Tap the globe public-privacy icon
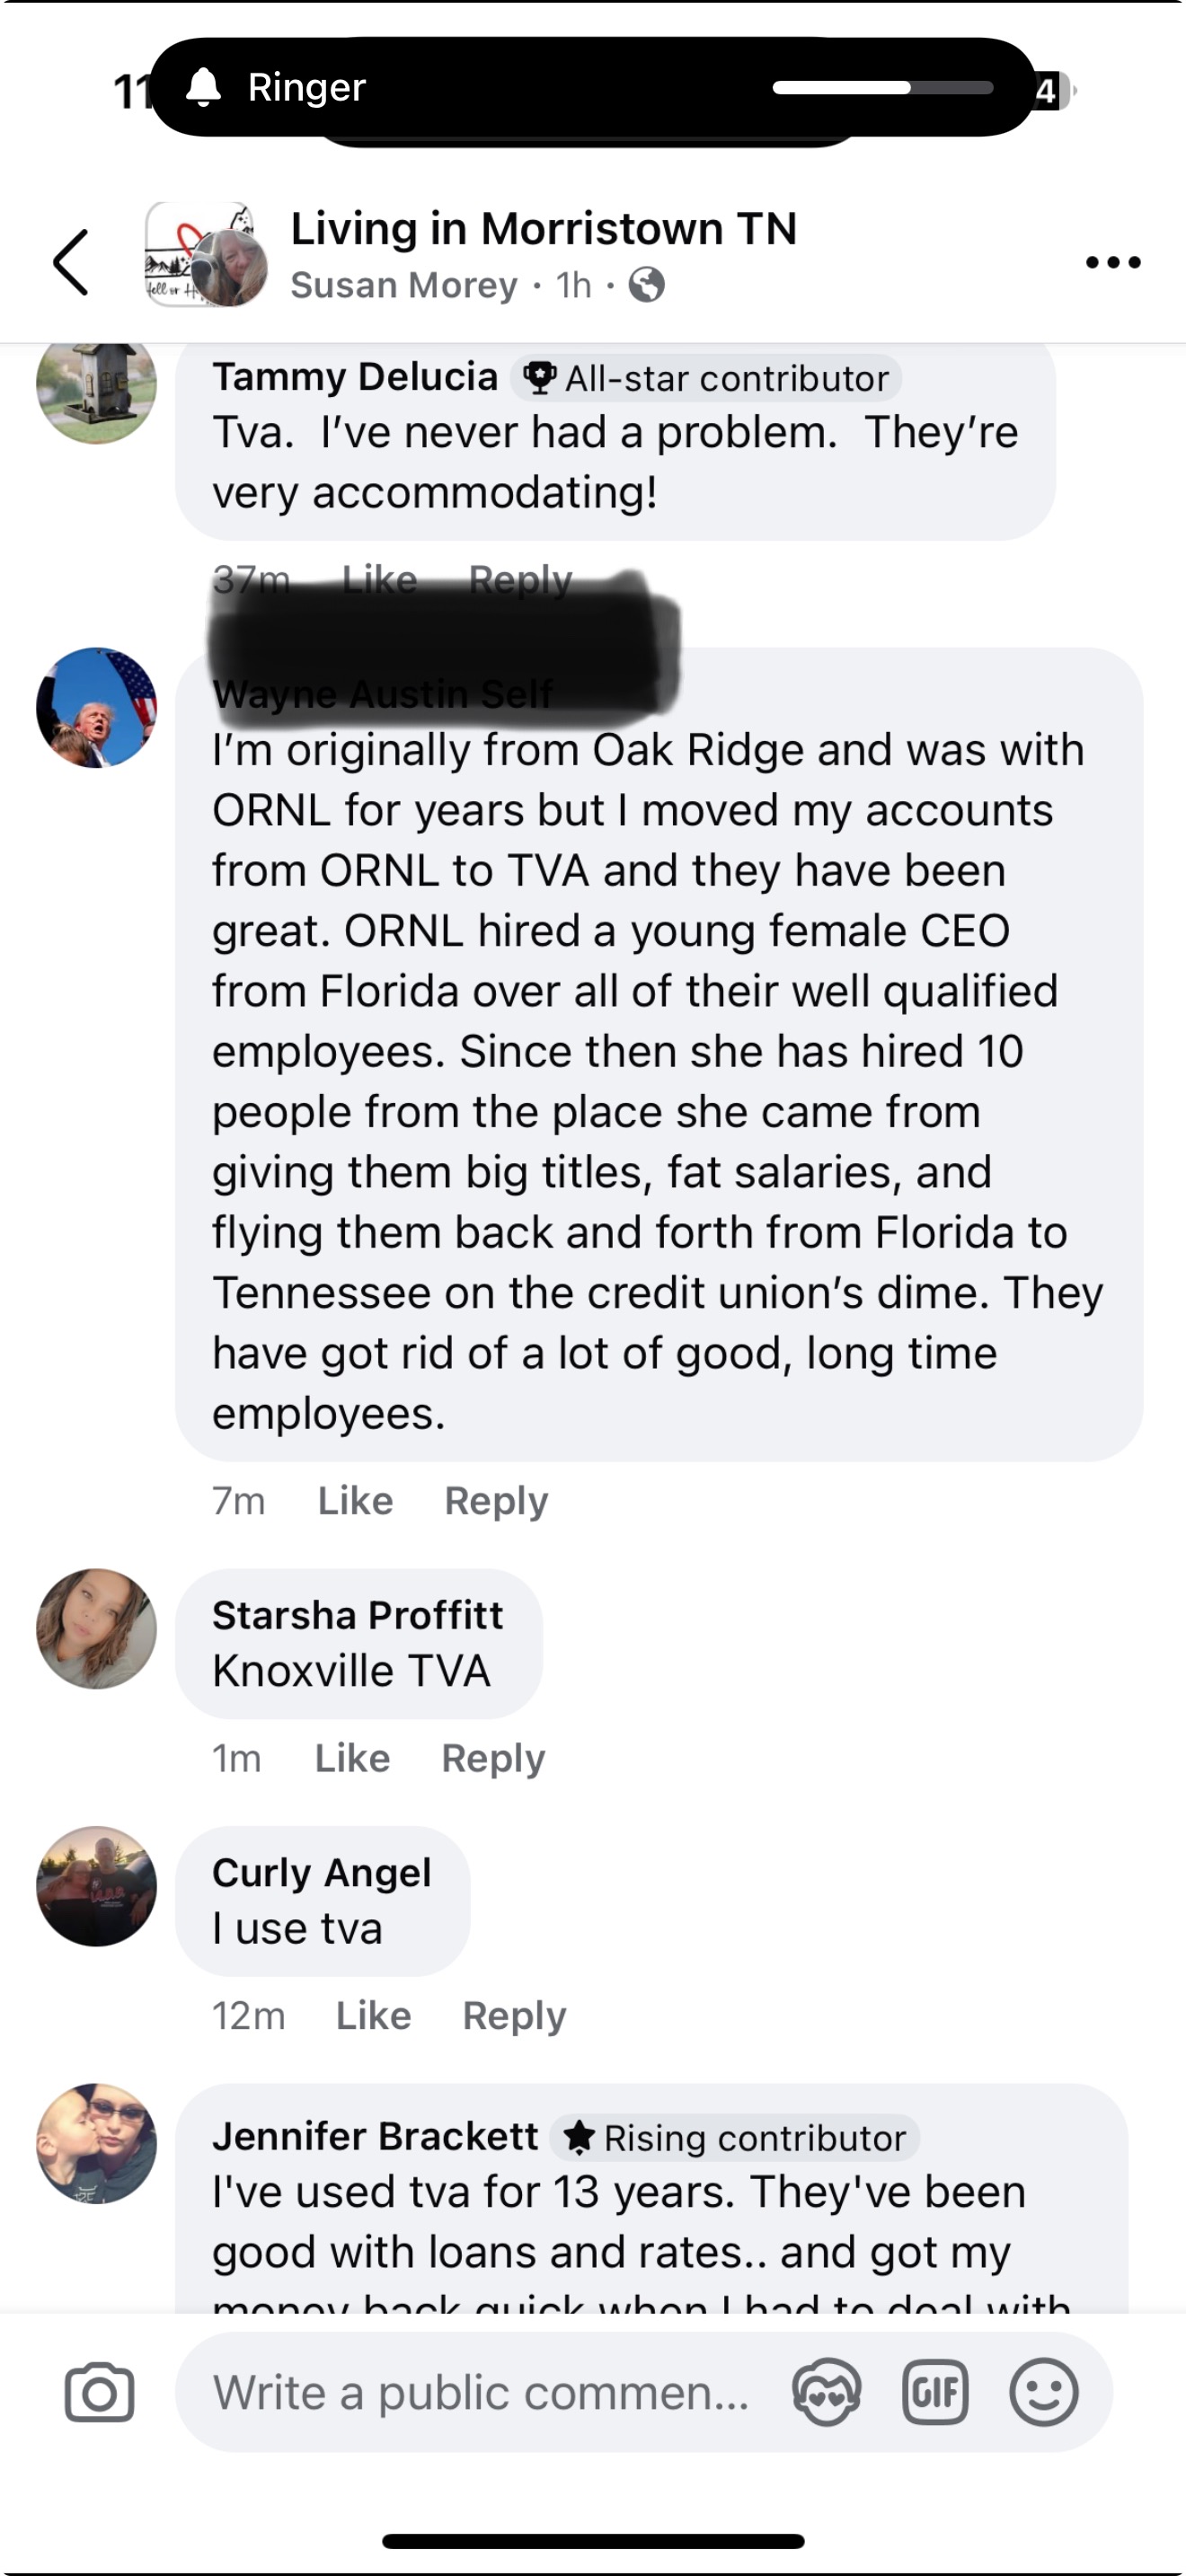This screenshot has height=2576, width=1186. click(x=647, y=285)
